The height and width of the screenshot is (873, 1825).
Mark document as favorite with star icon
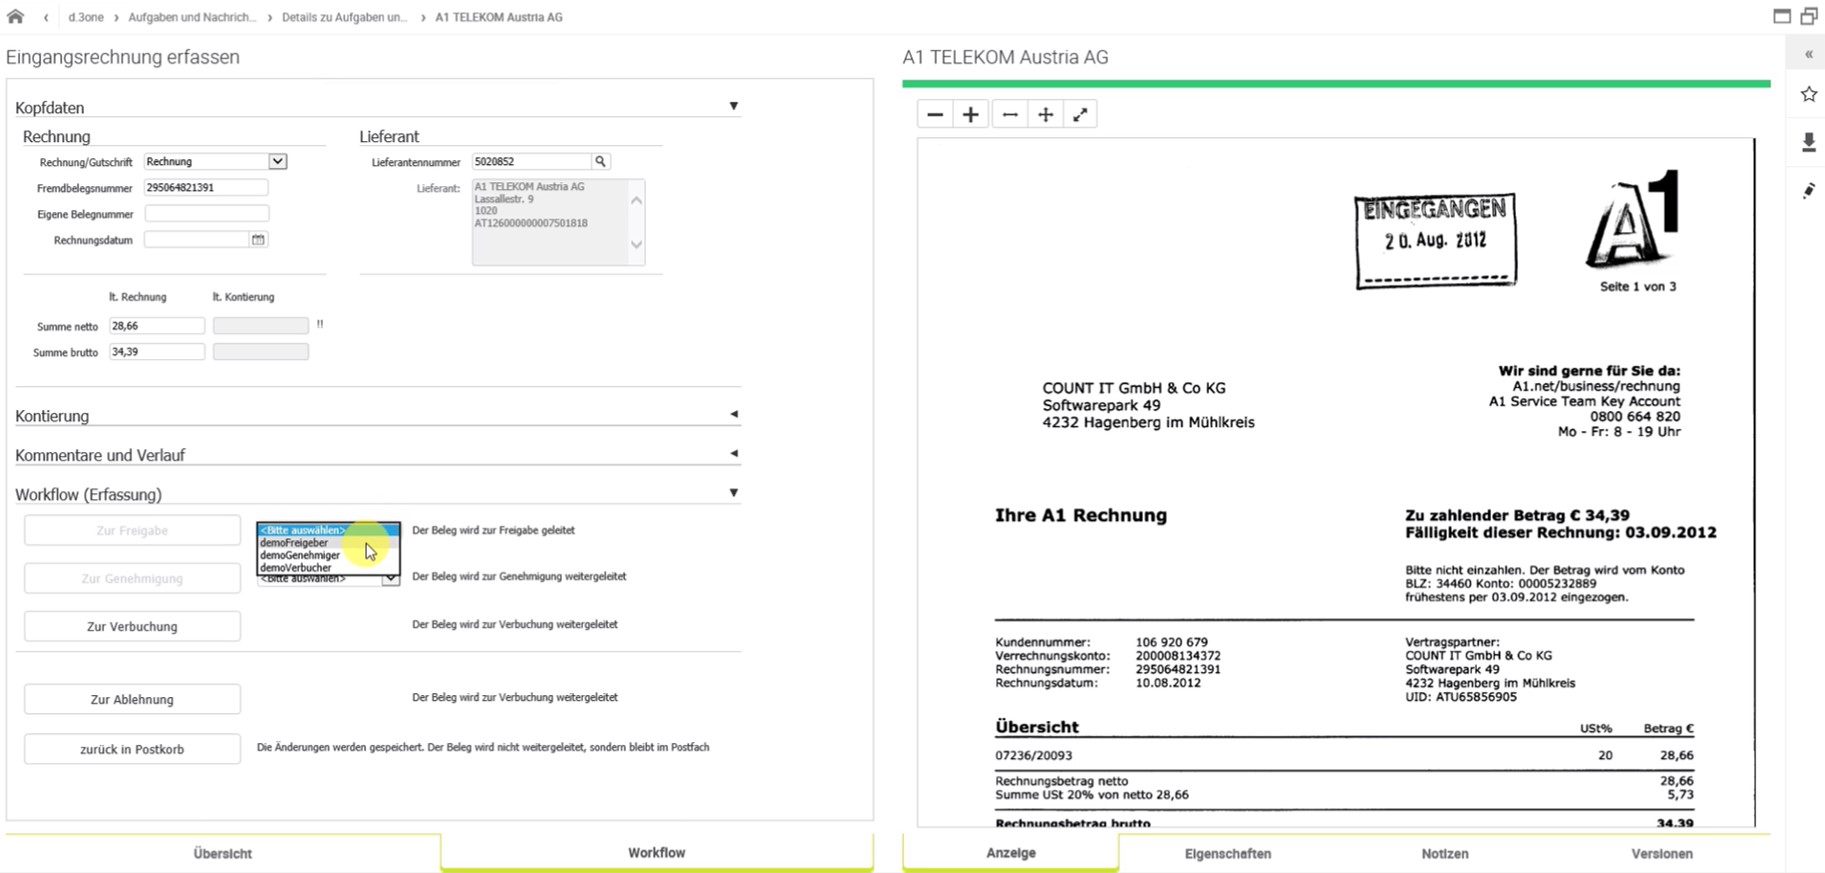click(1808, 94)
